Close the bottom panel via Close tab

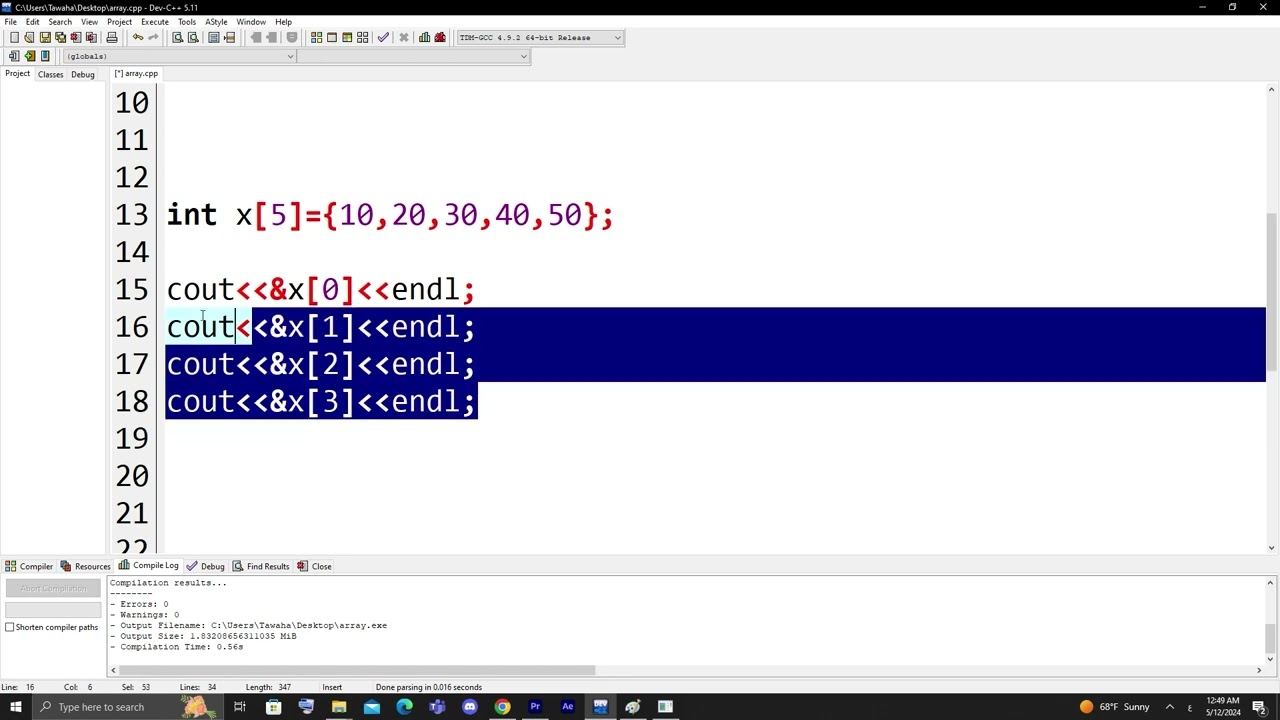click(314, 566)
